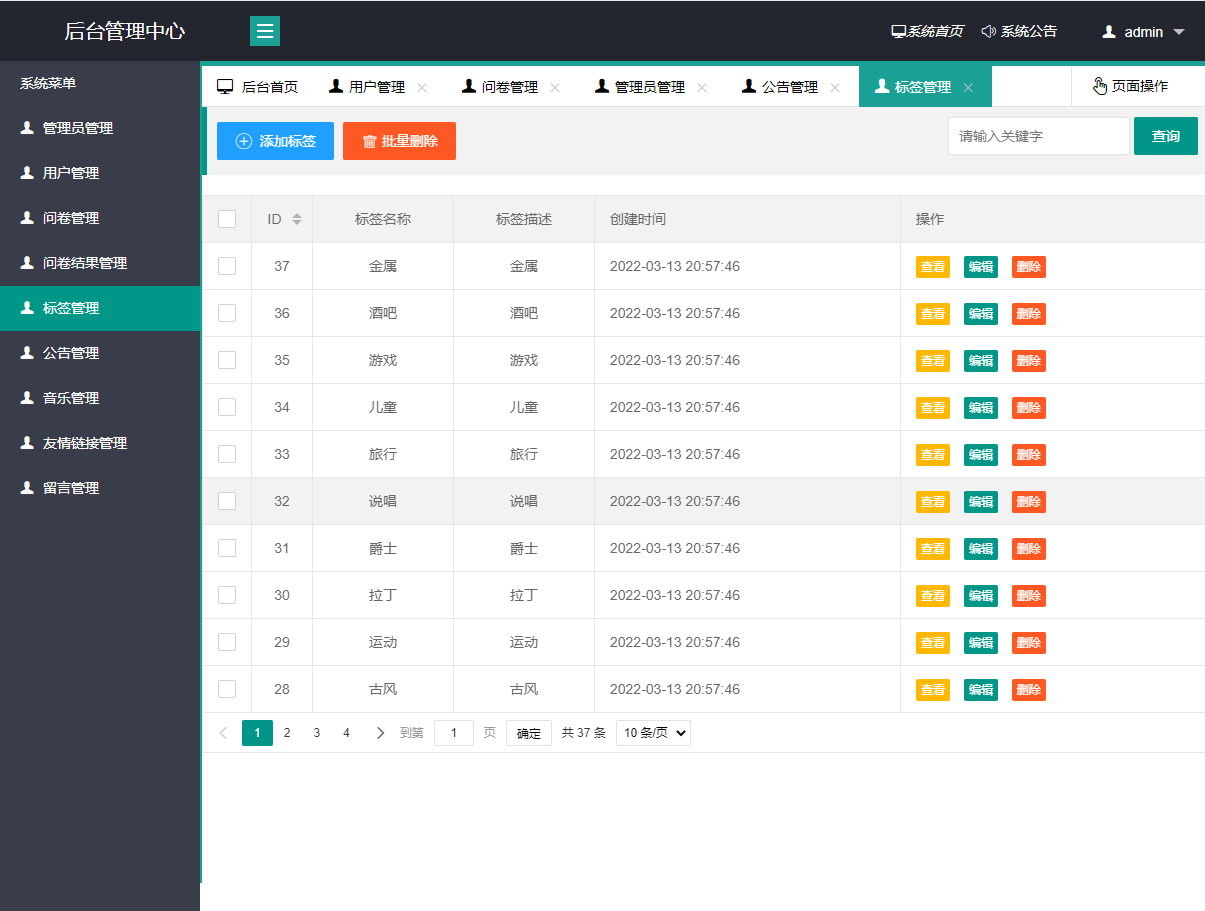Select 标签管理 in the sidebar menu
This screenshot has height=911, width=1205.
pyautogui.click(x=100, y=308)
